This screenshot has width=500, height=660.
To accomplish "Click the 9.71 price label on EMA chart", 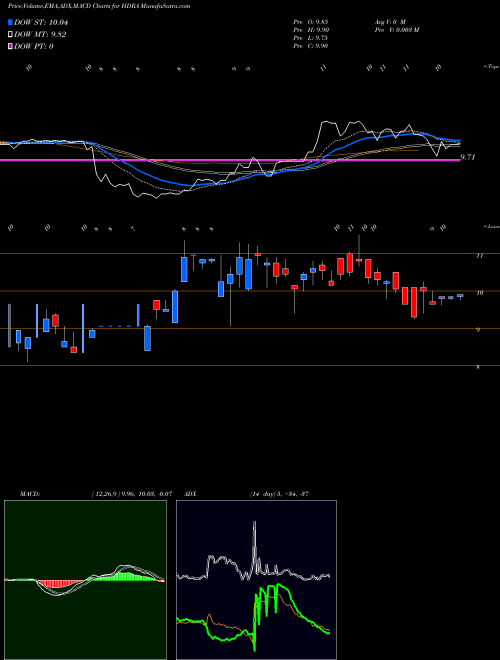I will [x=468, y=157].
